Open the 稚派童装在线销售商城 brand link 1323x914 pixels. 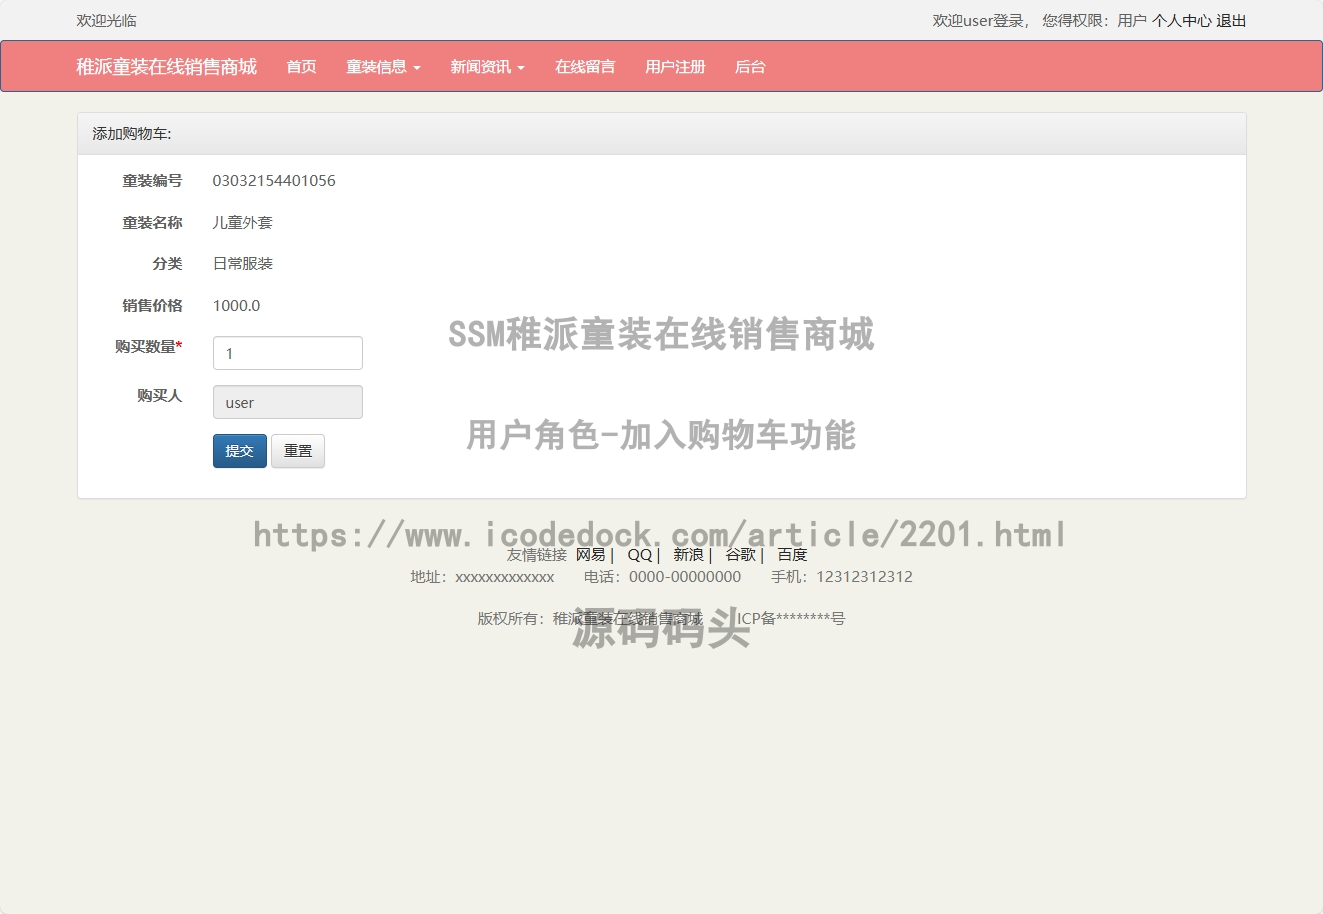point(167,67)
